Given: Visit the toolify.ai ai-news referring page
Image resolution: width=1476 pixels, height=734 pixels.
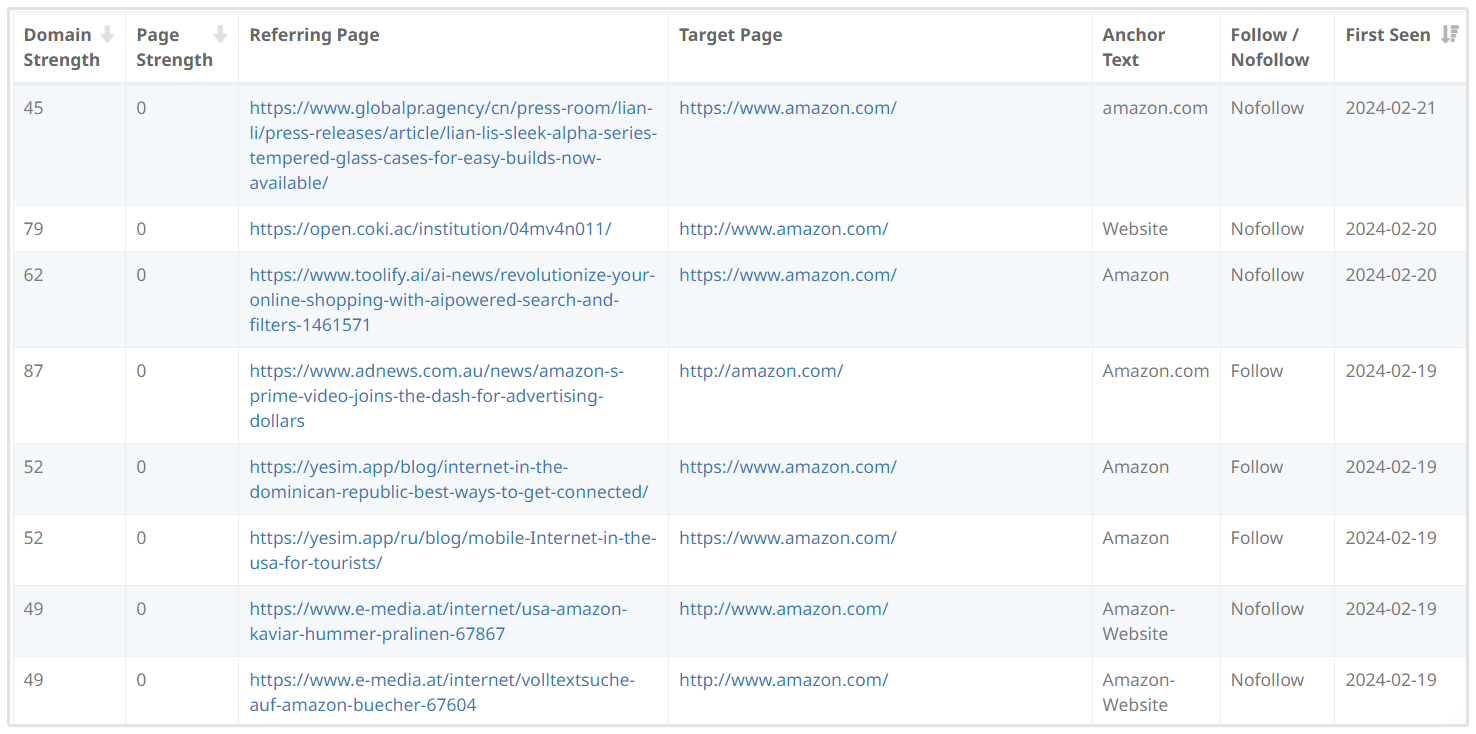Looking at the screenshot, I should pyautogui.click(x=452, y=300).
